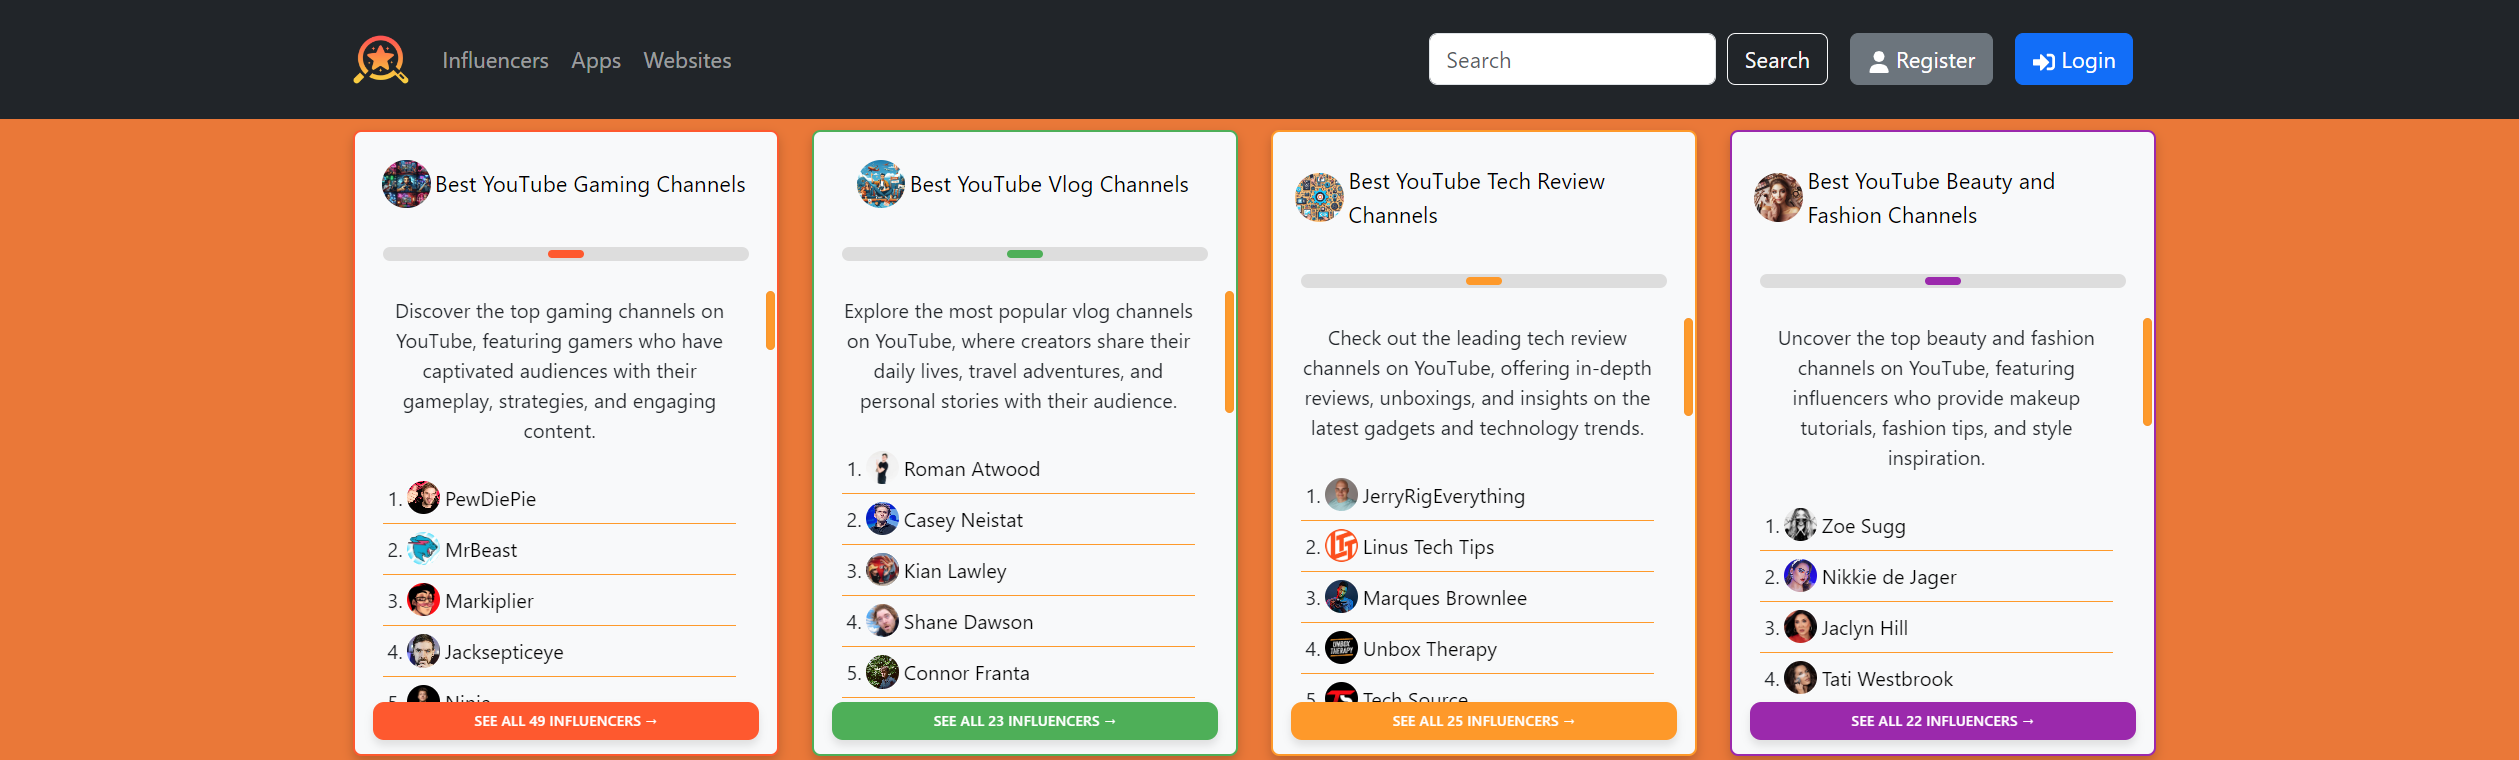Click Jaclyn Hill's avatar icon
This screenshot has height=760, width=2519.
(1801, 626)
